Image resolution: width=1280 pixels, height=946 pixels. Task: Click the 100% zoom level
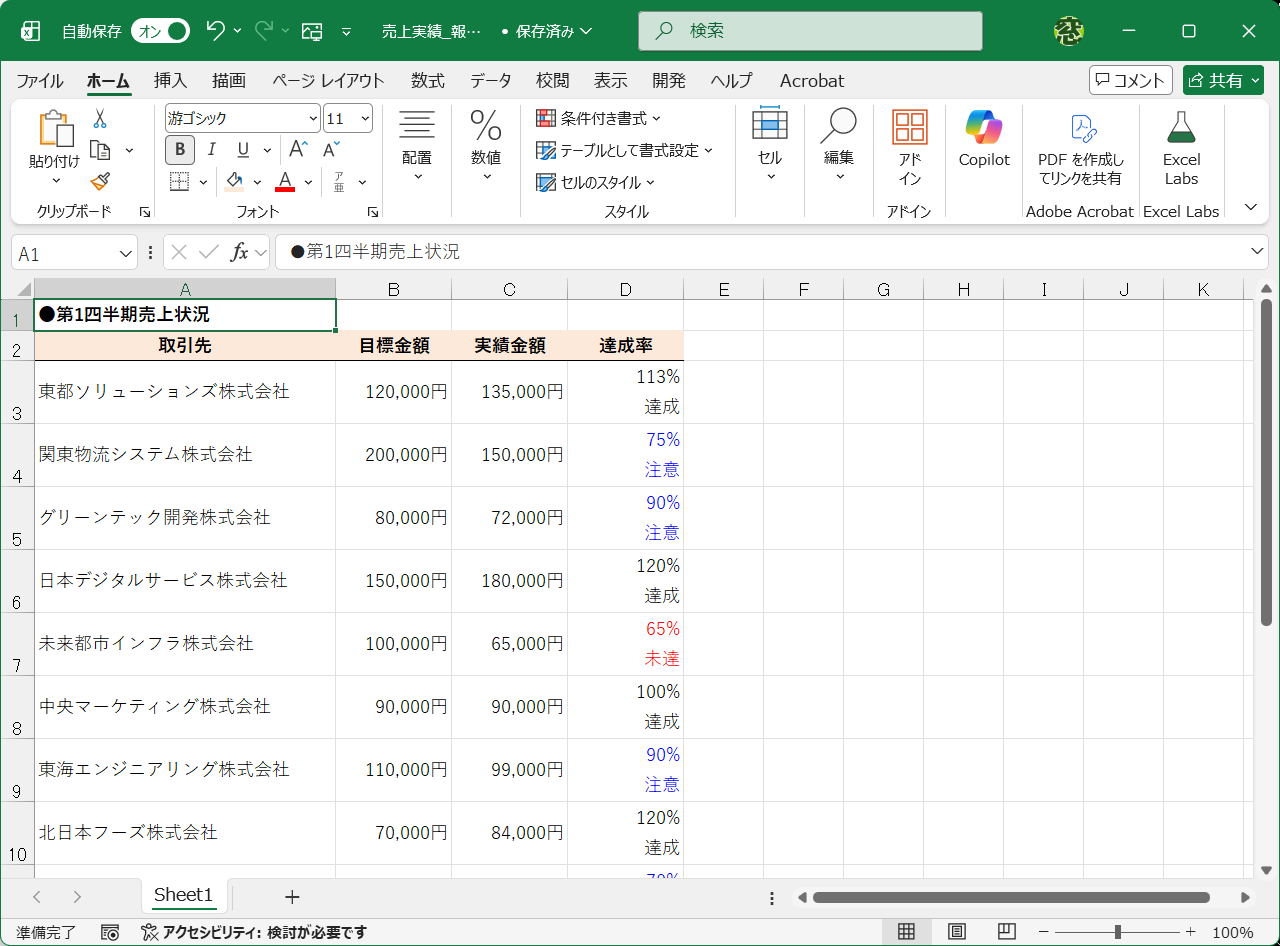tap(1233, 932)
